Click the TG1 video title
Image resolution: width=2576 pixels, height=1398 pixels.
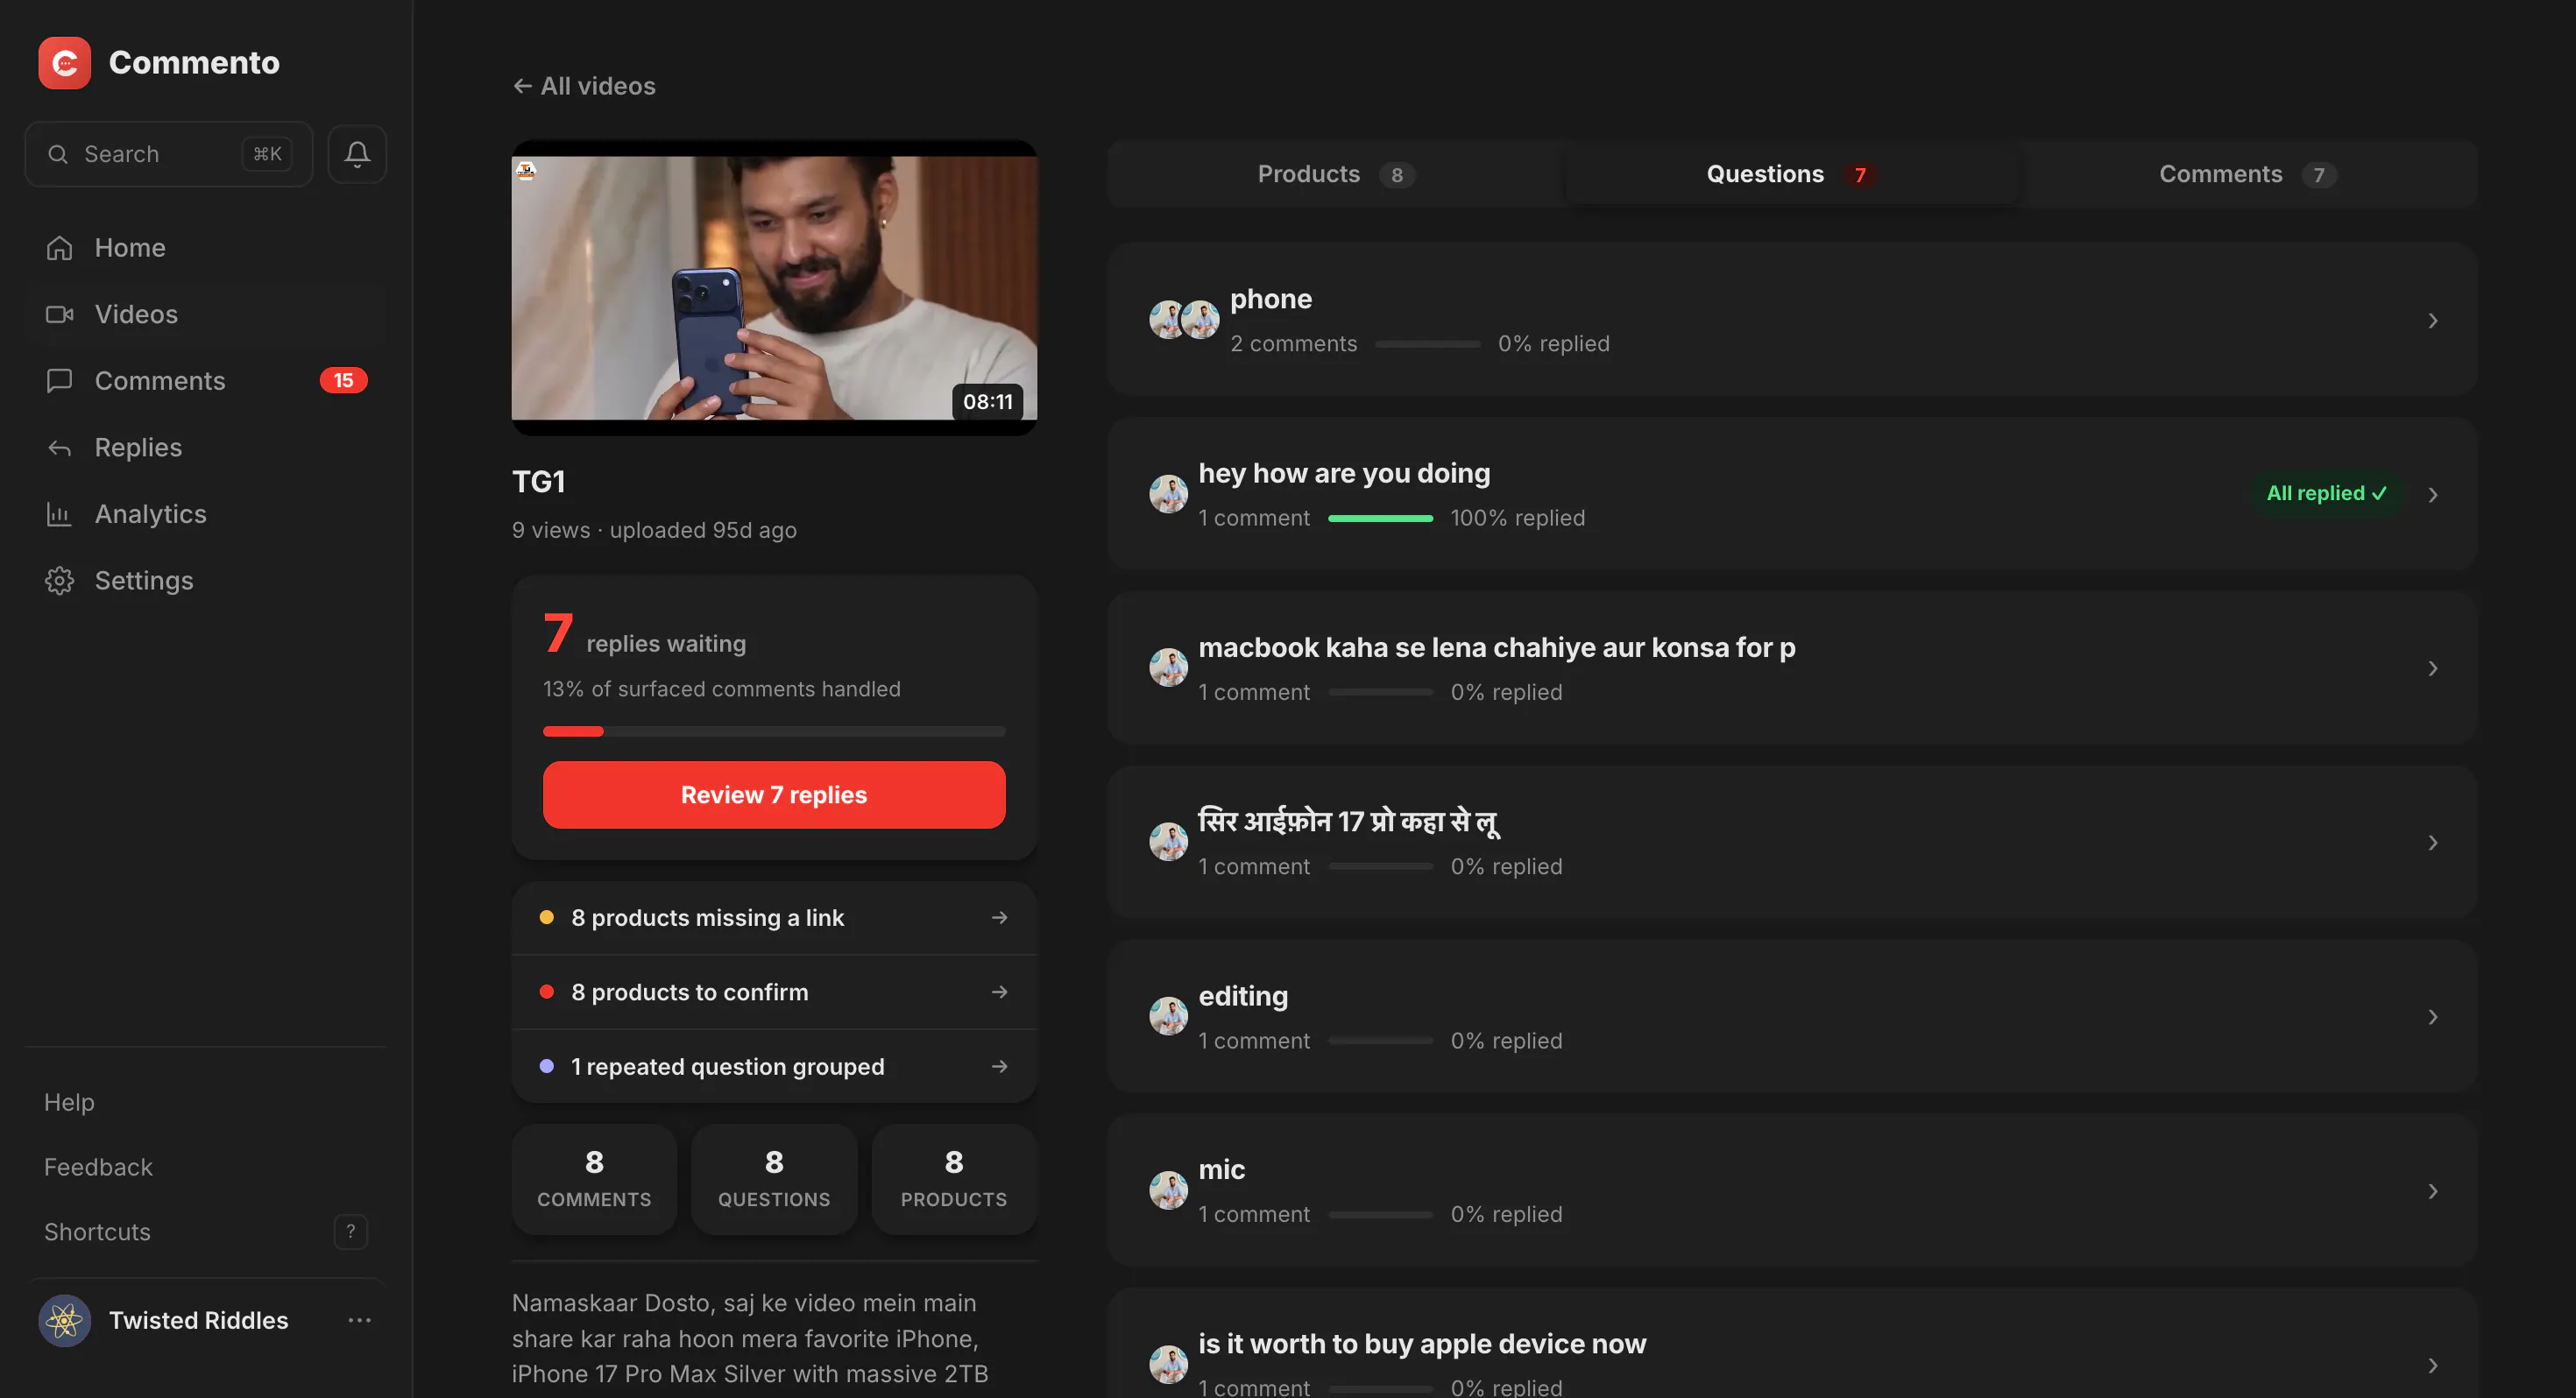click(x=539, y=482)
